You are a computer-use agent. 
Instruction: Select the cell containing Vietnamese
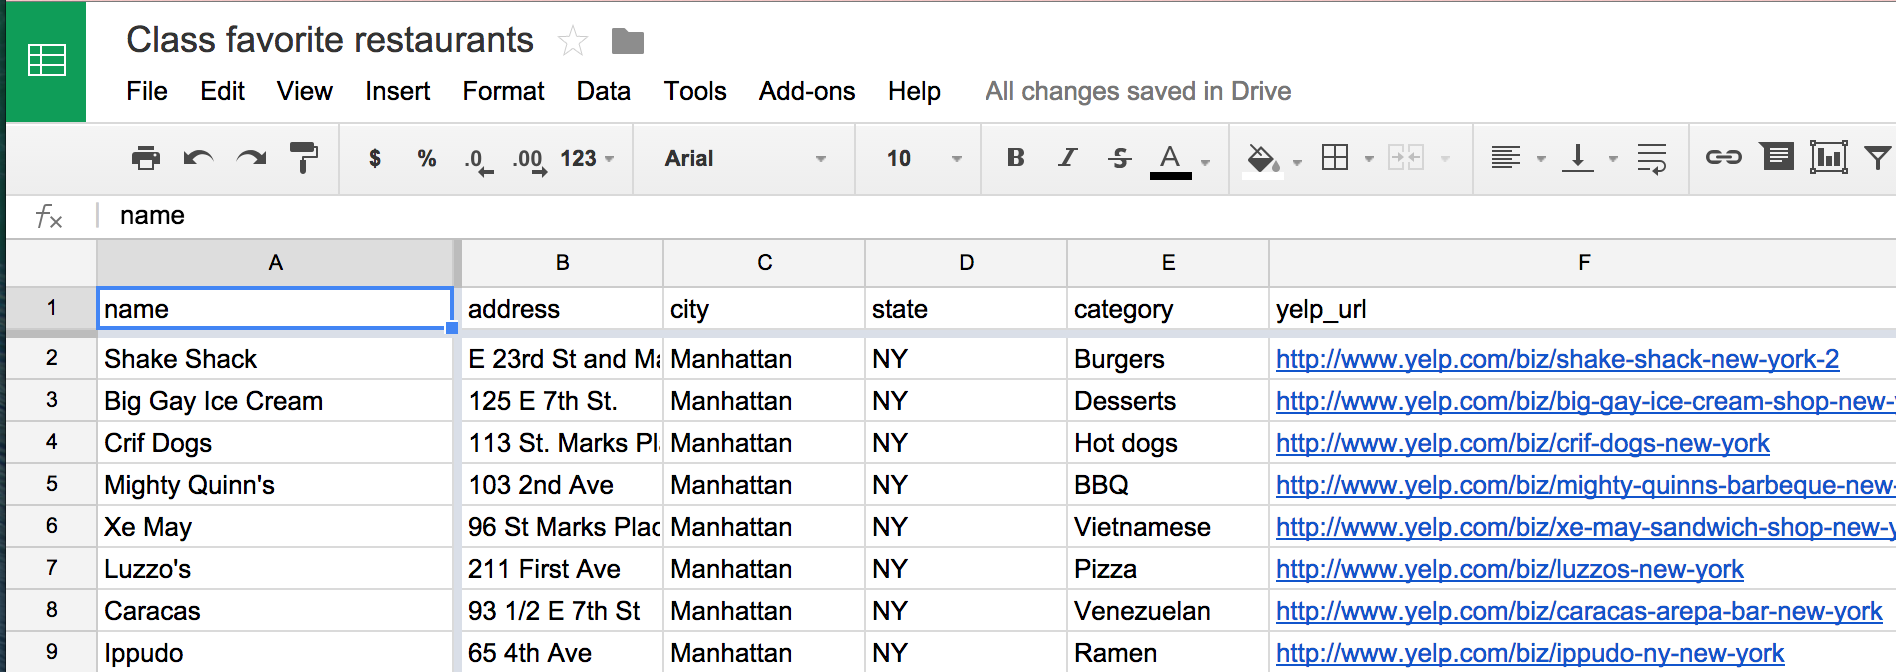[x=1168, y=527]
